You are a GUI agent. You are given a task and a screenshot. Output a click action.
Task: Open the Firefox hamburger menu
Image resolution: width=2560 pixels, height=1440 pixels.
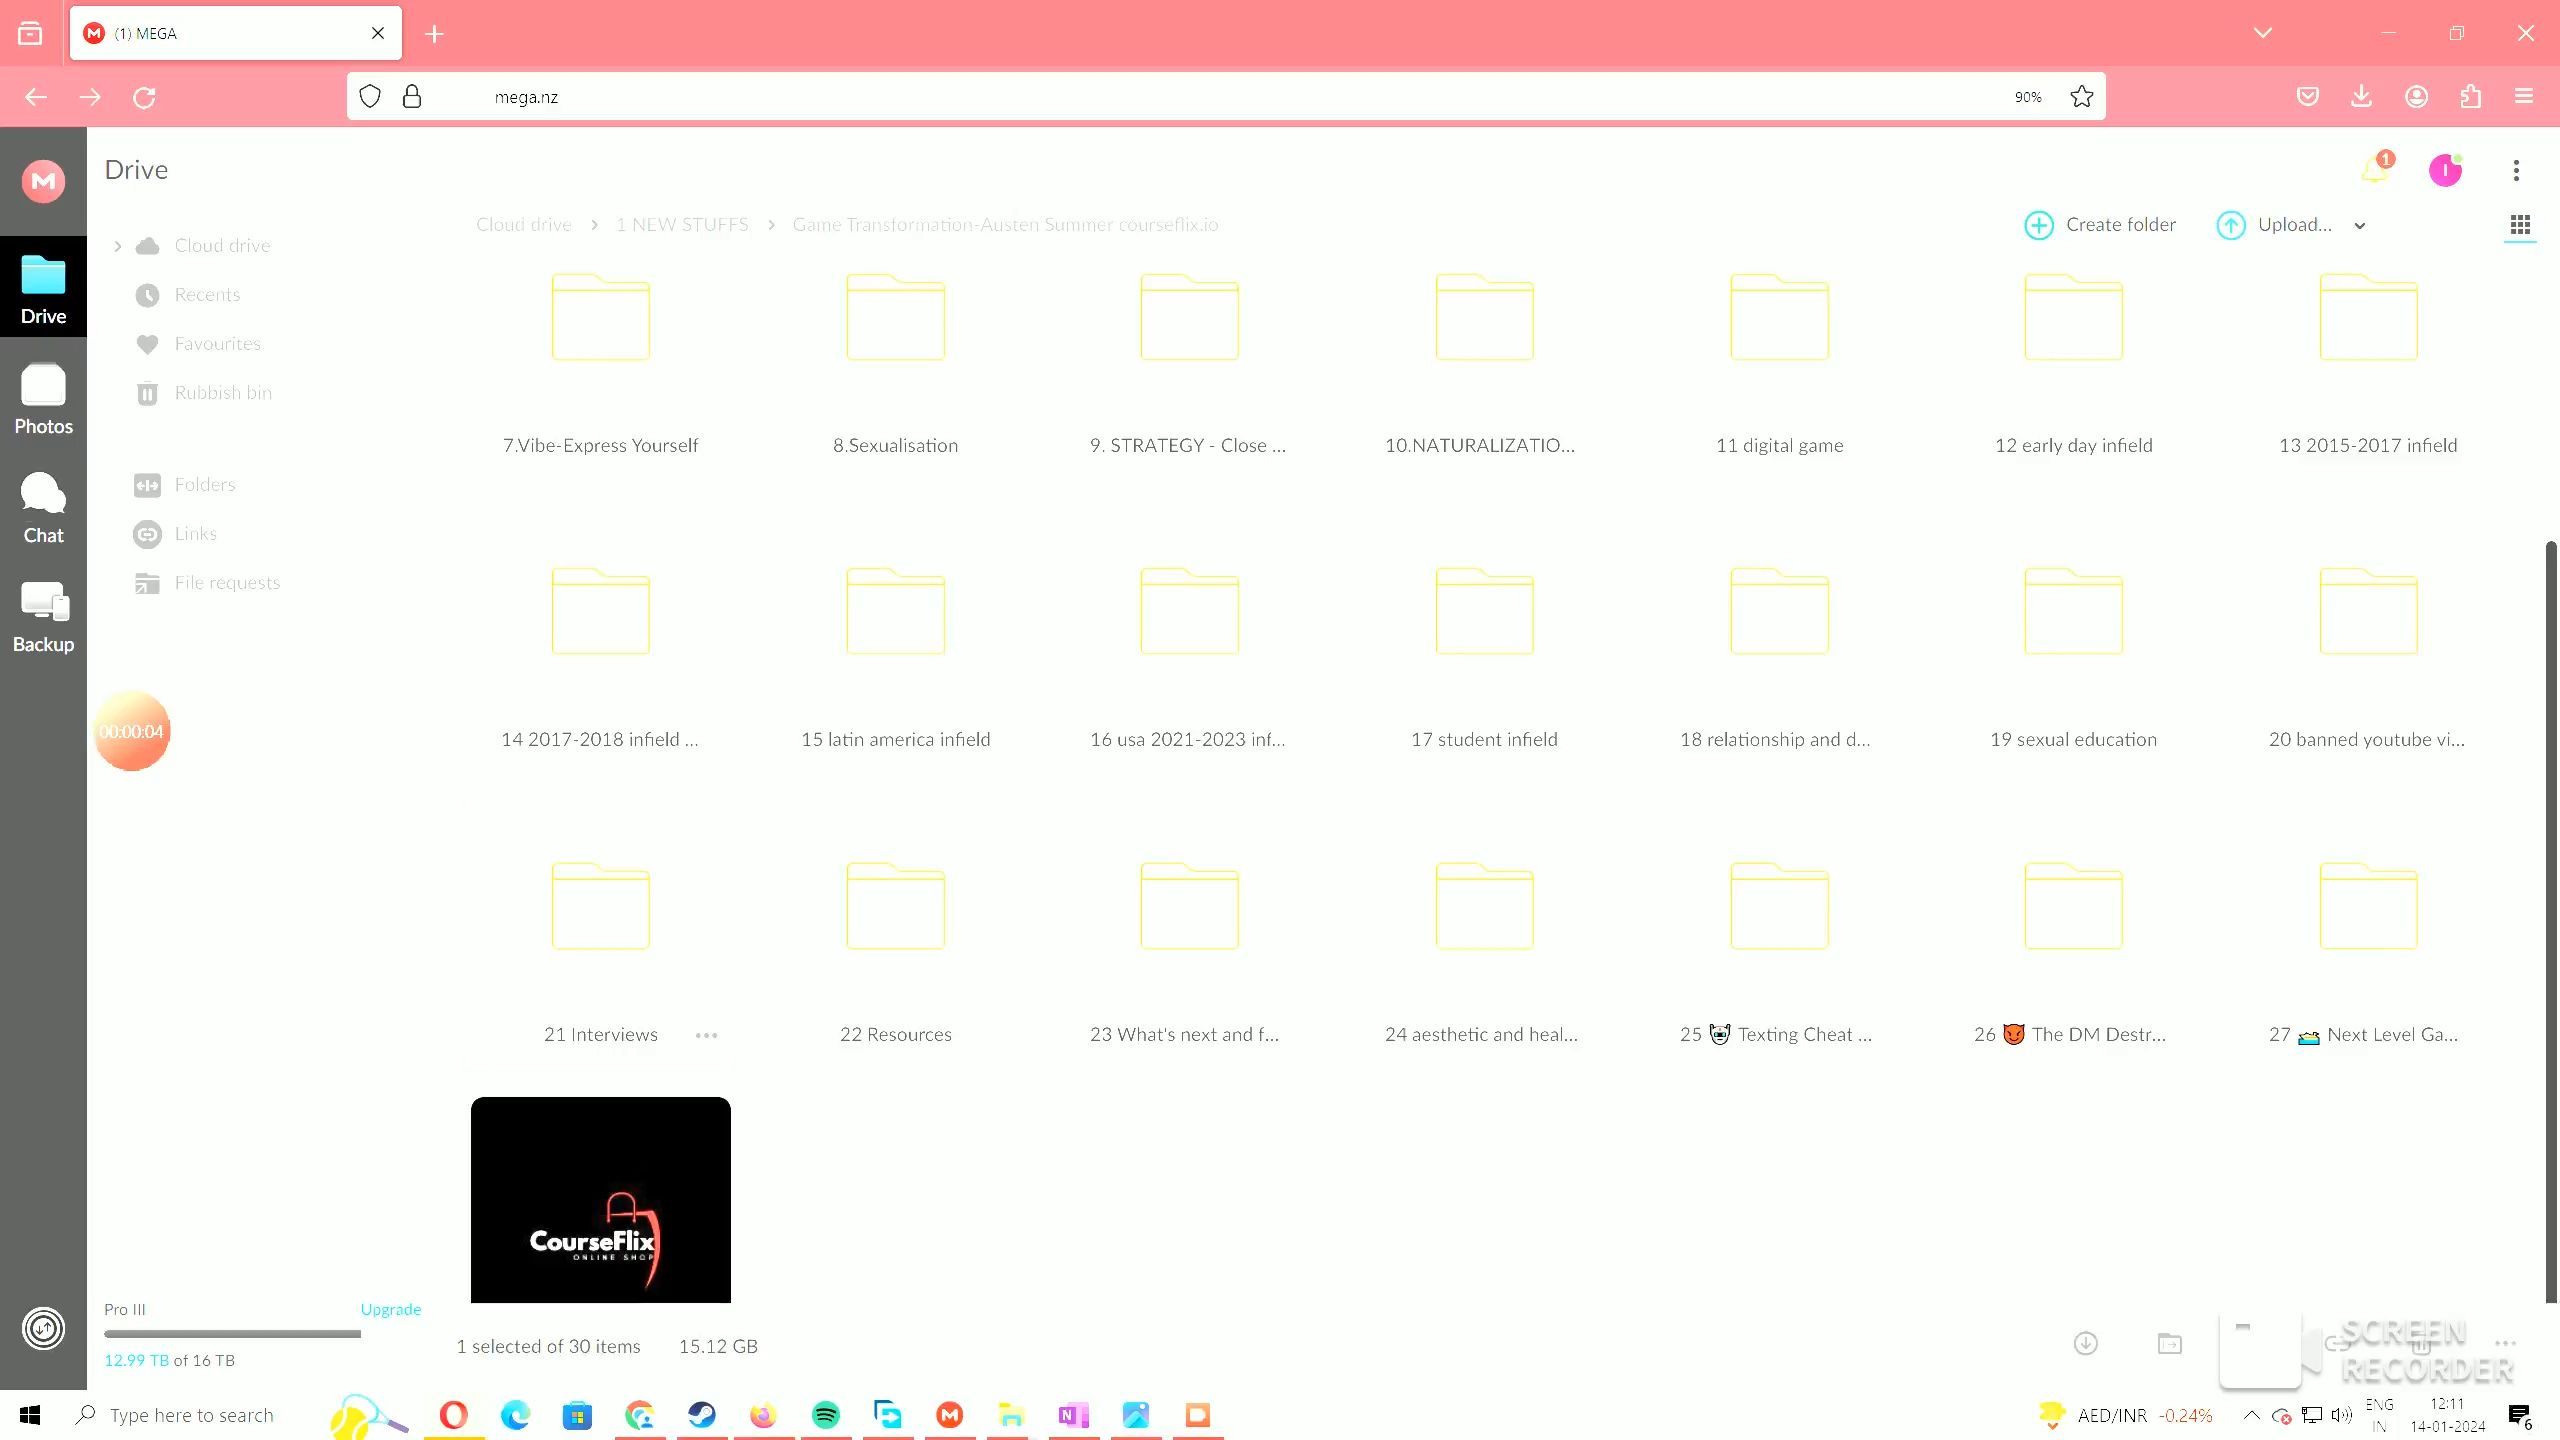(x=2524, y=96)
